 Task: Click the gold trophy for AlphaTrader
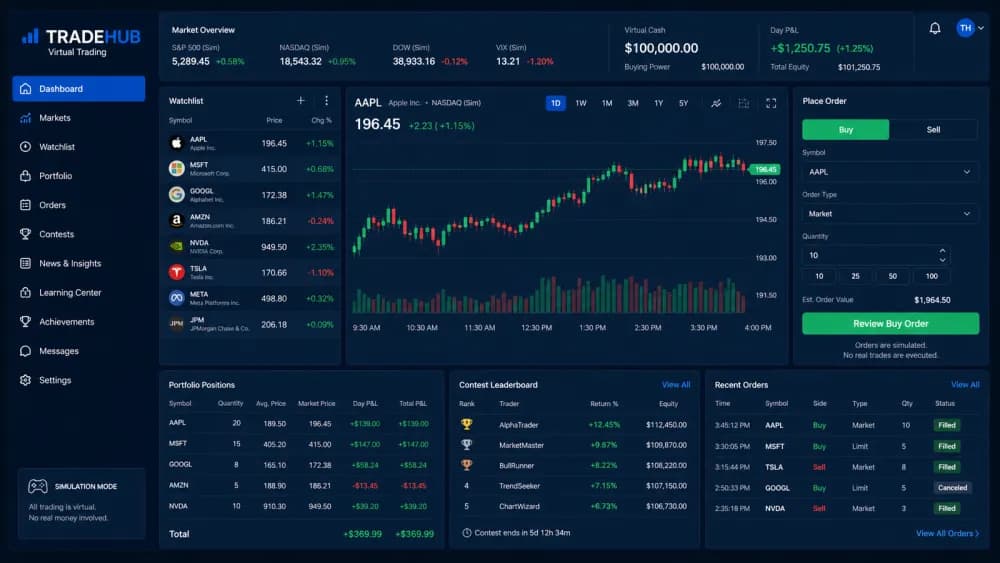[x=466, y=424]
